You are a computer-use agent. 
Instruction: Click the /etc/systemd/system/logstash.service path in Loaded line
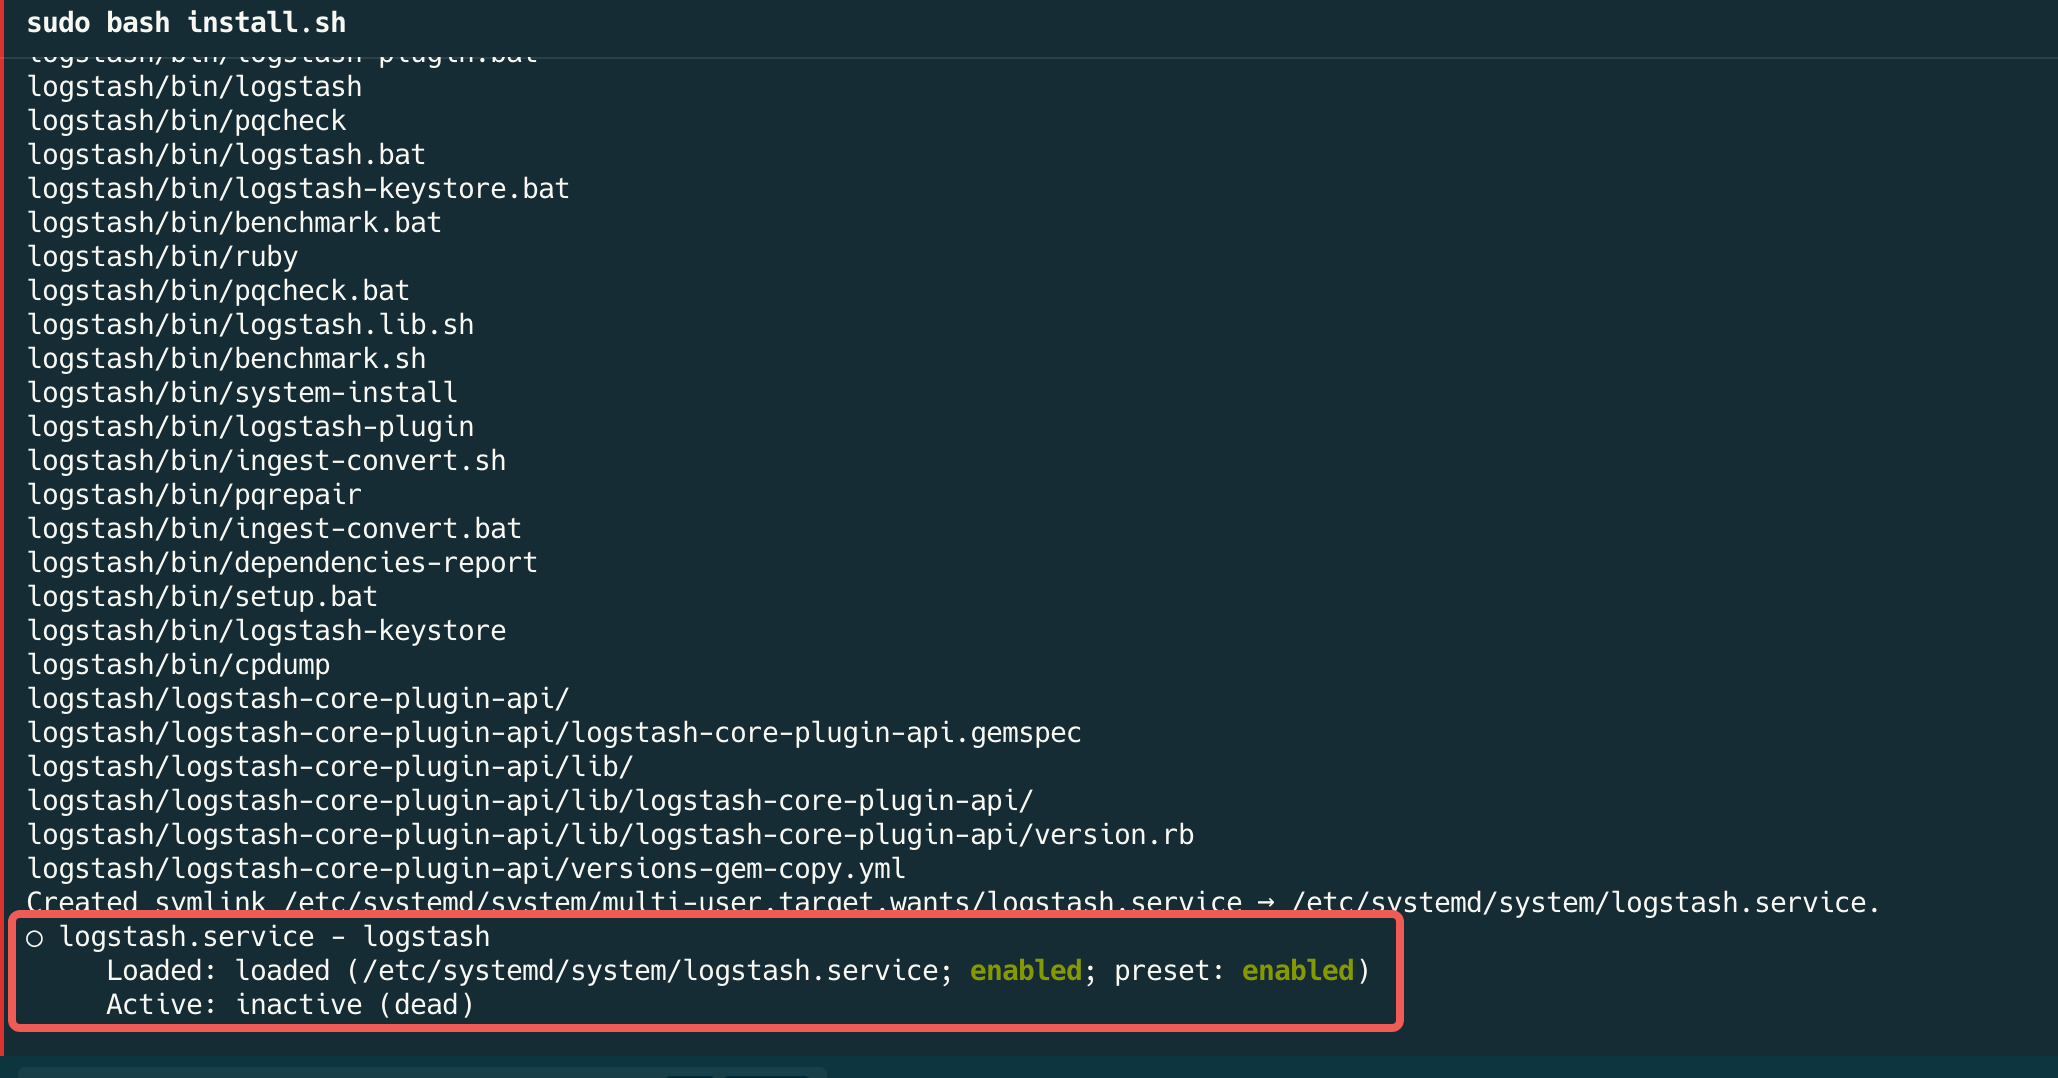[650, 971]
